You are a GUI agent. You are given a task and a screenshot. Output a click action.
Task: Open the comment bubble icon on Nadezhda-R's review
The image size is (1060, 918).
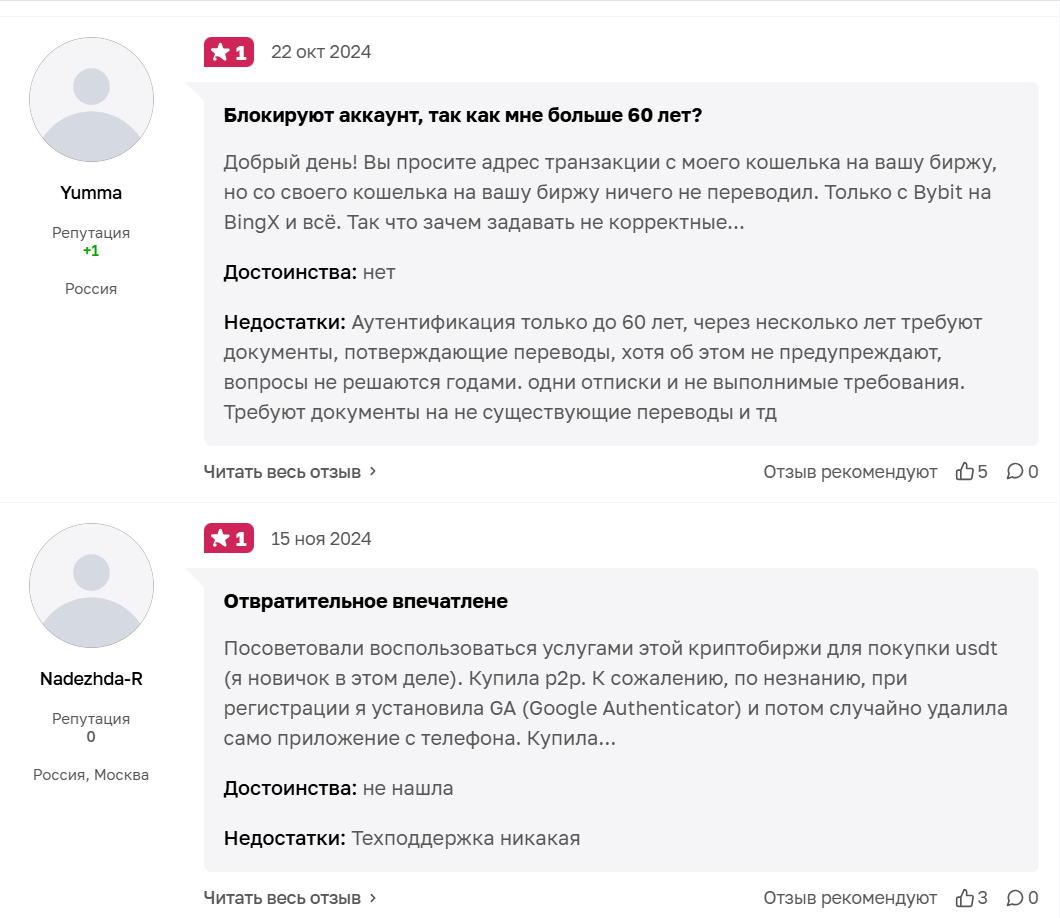coord(1015,897)
